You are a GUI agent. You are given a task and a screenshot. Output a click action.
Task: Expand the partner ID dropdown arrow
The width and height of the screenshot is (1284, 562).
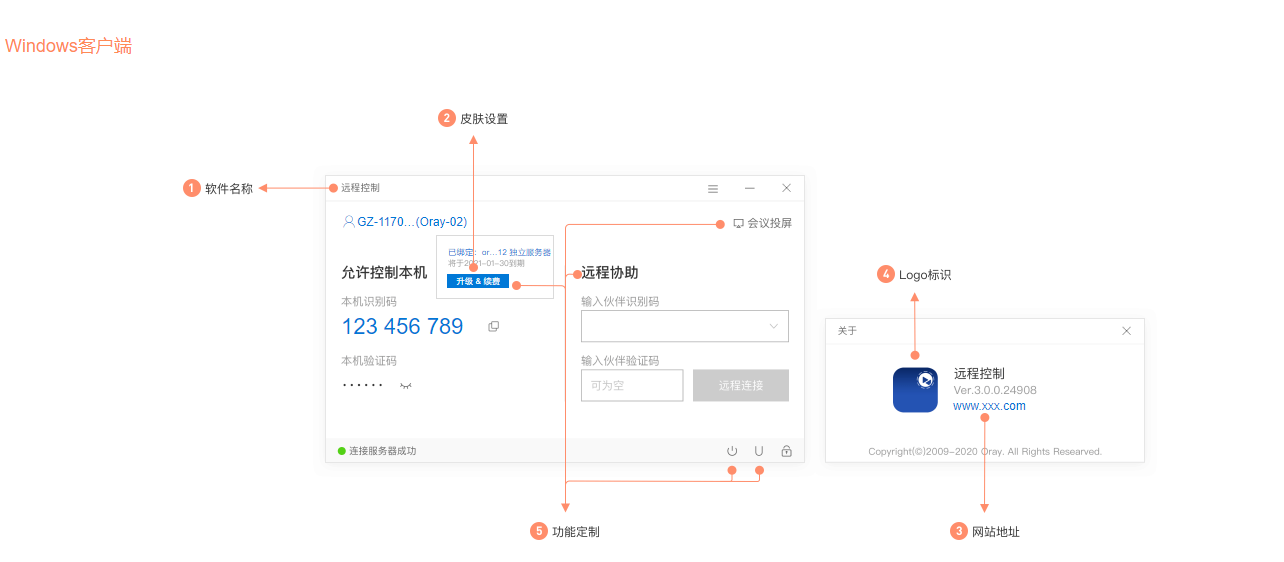[x=774, y=326]
